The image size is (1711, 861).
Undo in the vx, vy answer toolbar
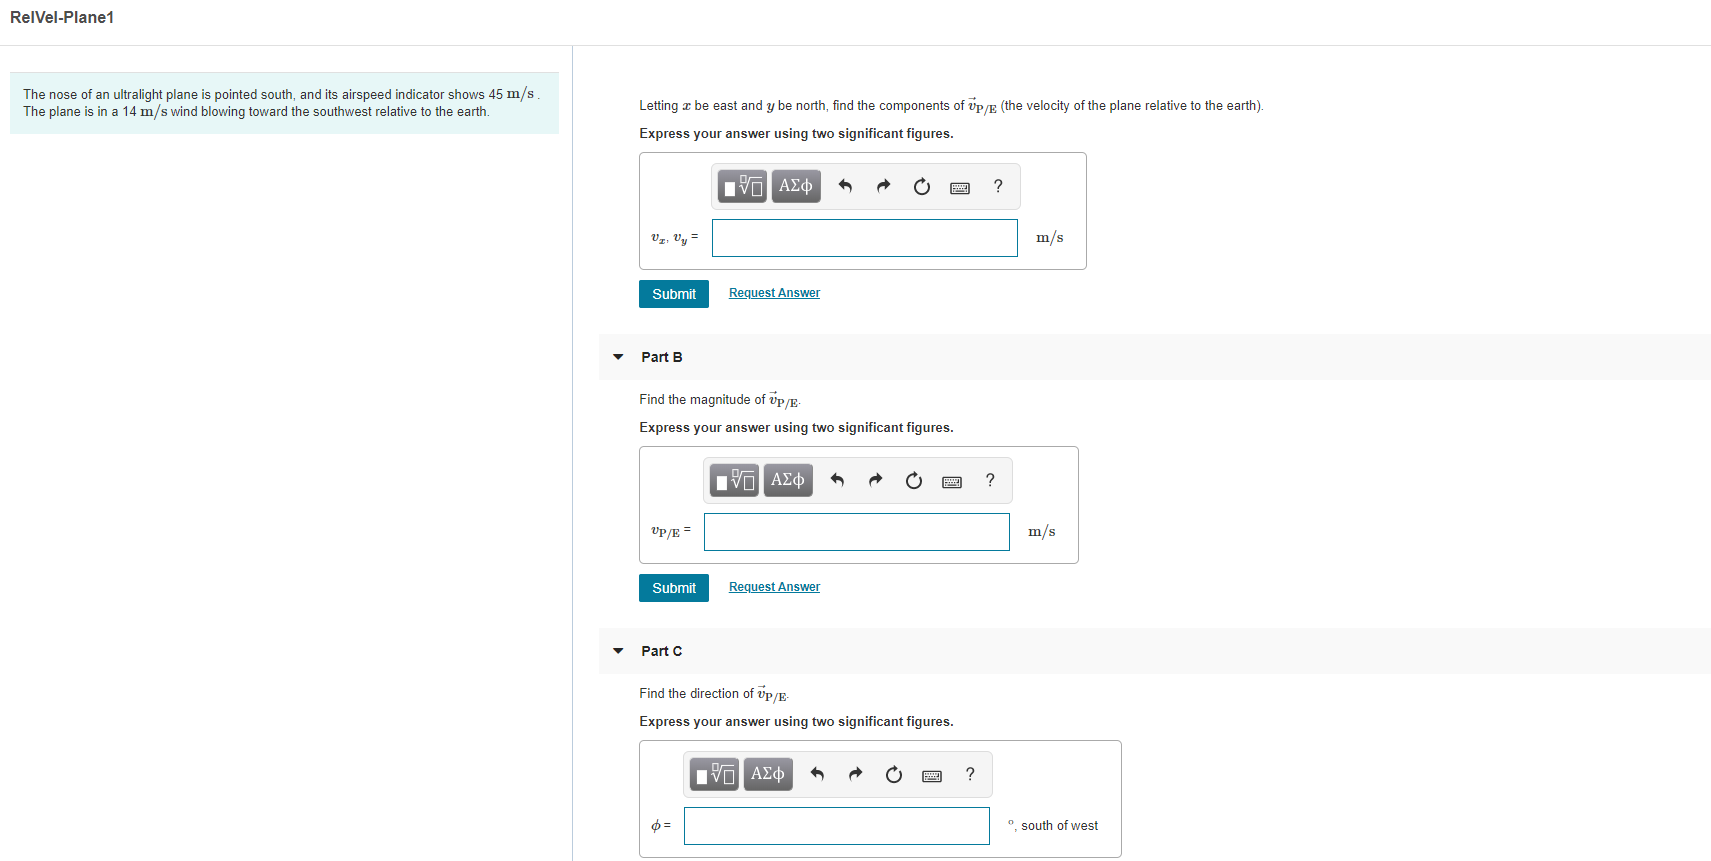pos(845,186)
